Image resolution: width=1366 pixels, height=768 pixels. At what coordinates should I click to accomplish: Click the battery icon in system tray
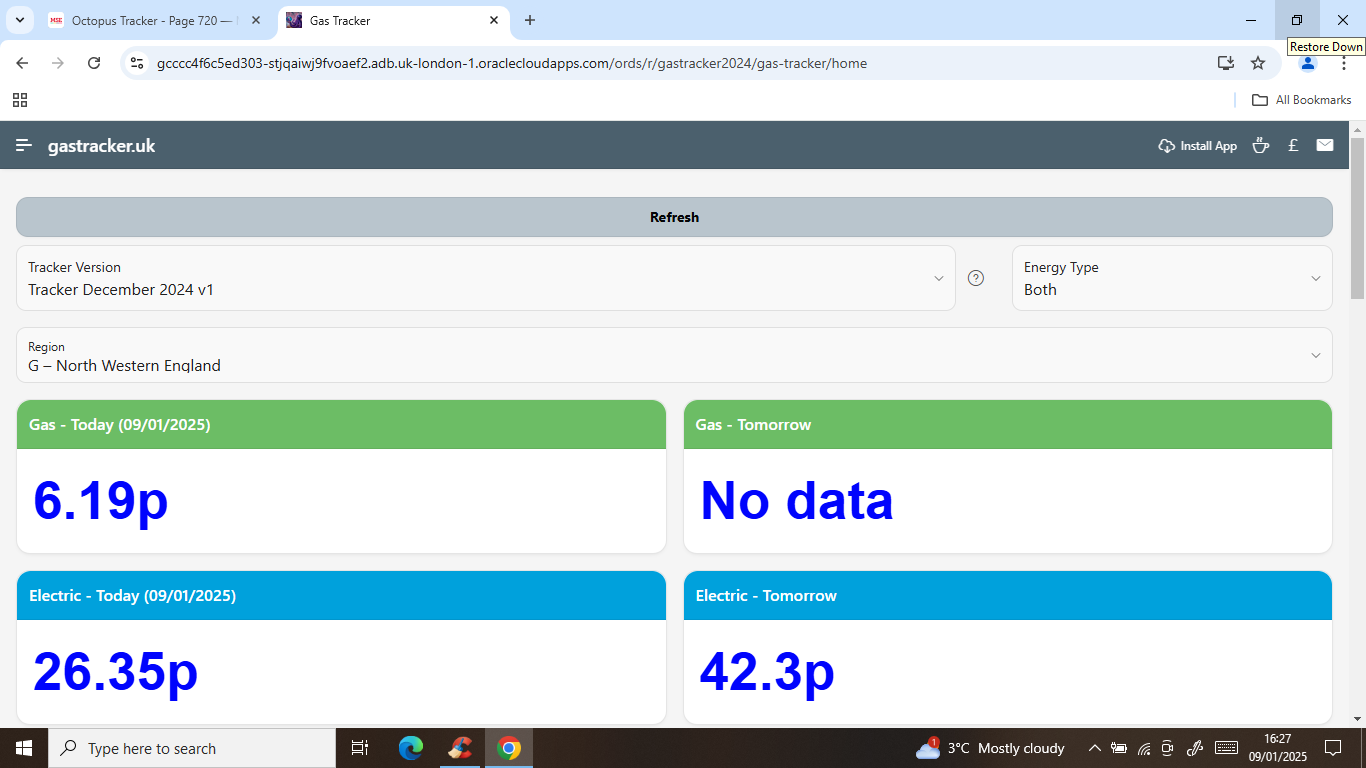pyautogui.click(x=1119, y=748)
